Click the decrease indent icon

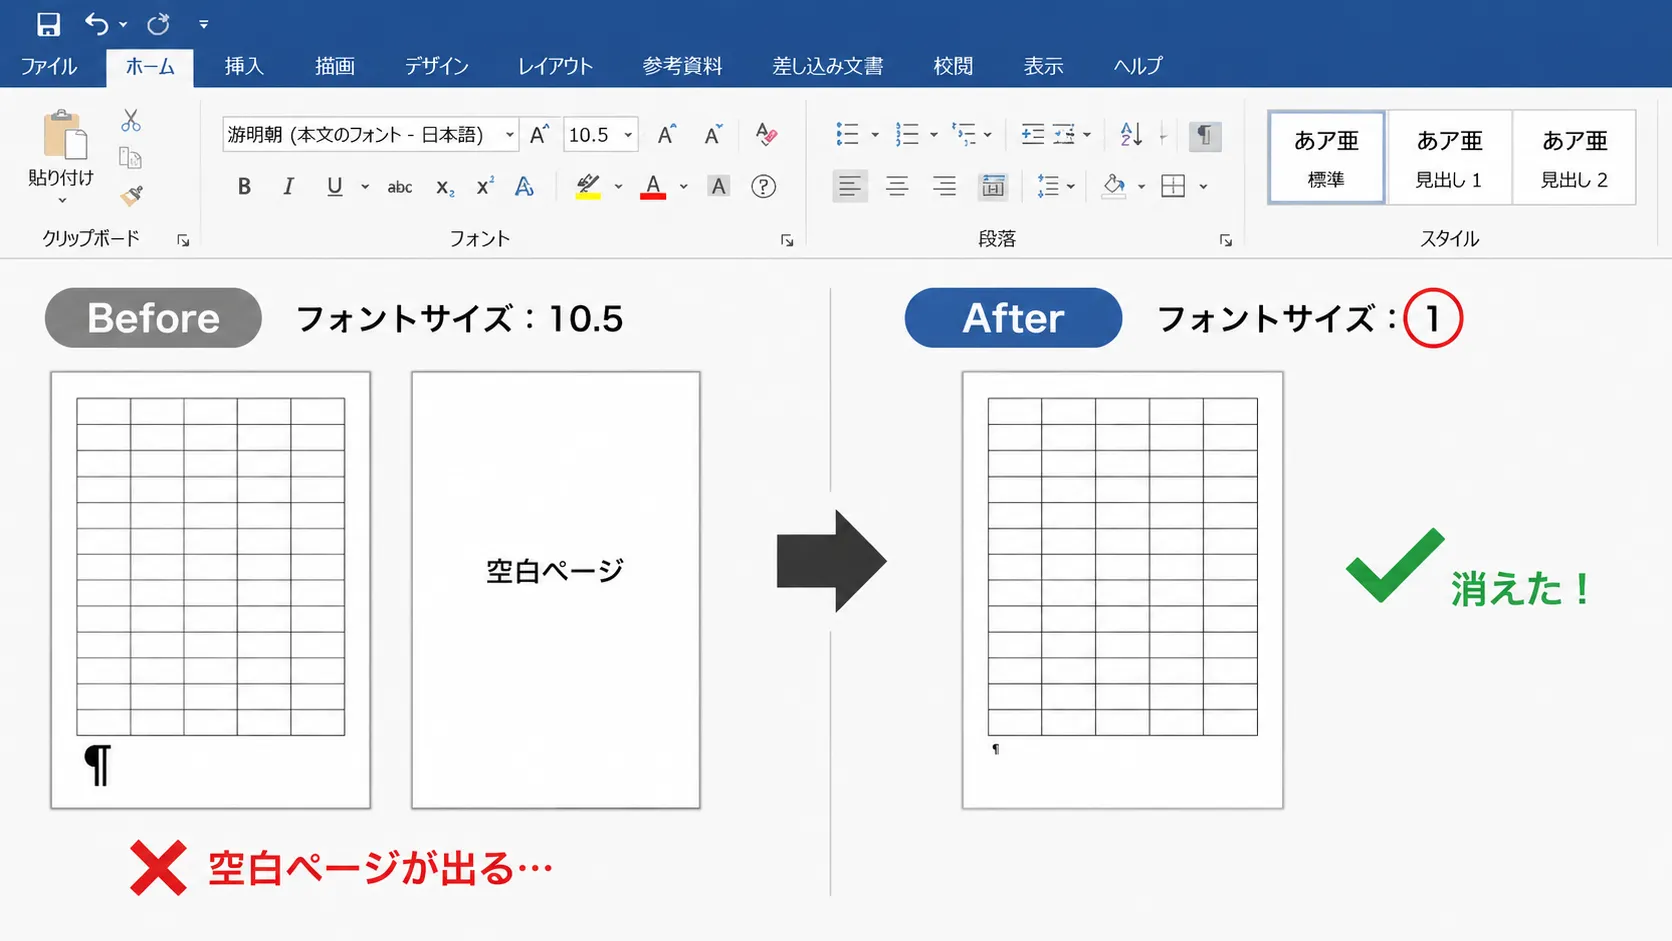1033,134
